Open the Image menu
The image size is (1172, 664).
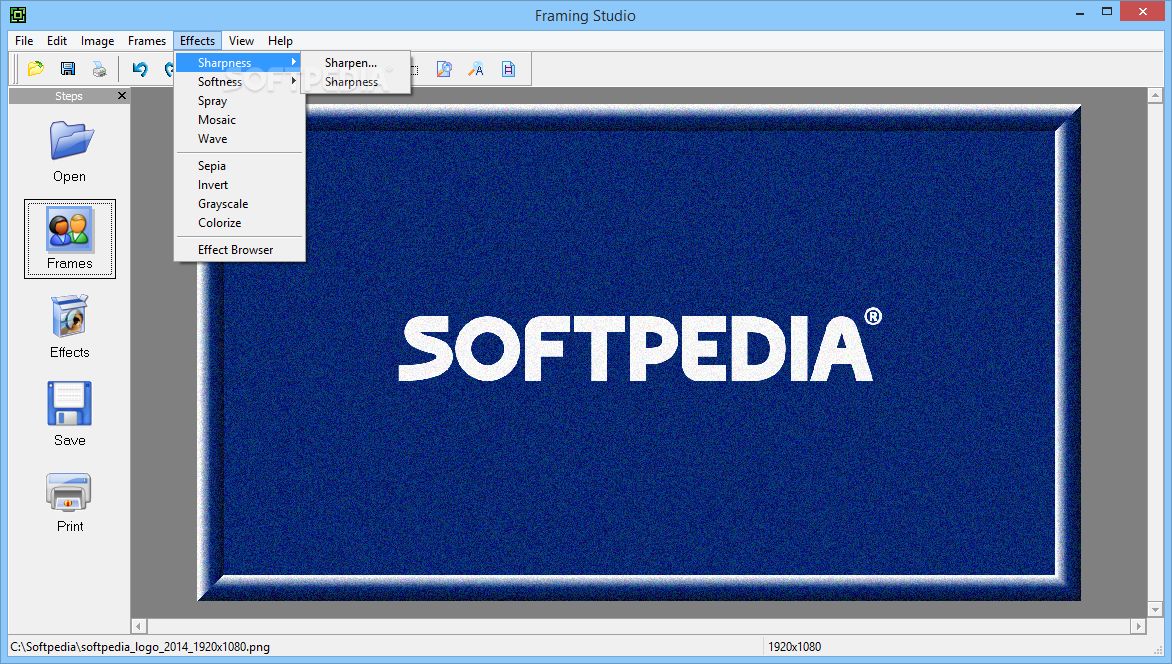97,41
